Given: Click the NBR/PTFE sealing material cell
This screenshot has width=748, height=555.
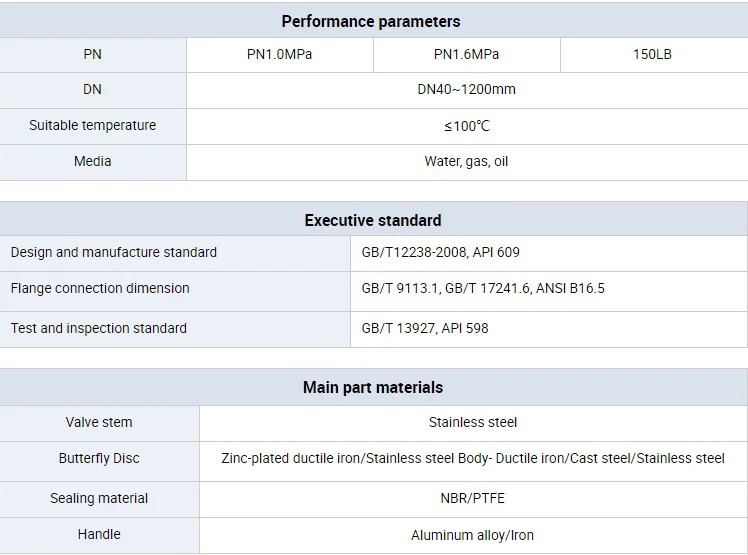Looking at the screenshot, I should tap(473, 498).
